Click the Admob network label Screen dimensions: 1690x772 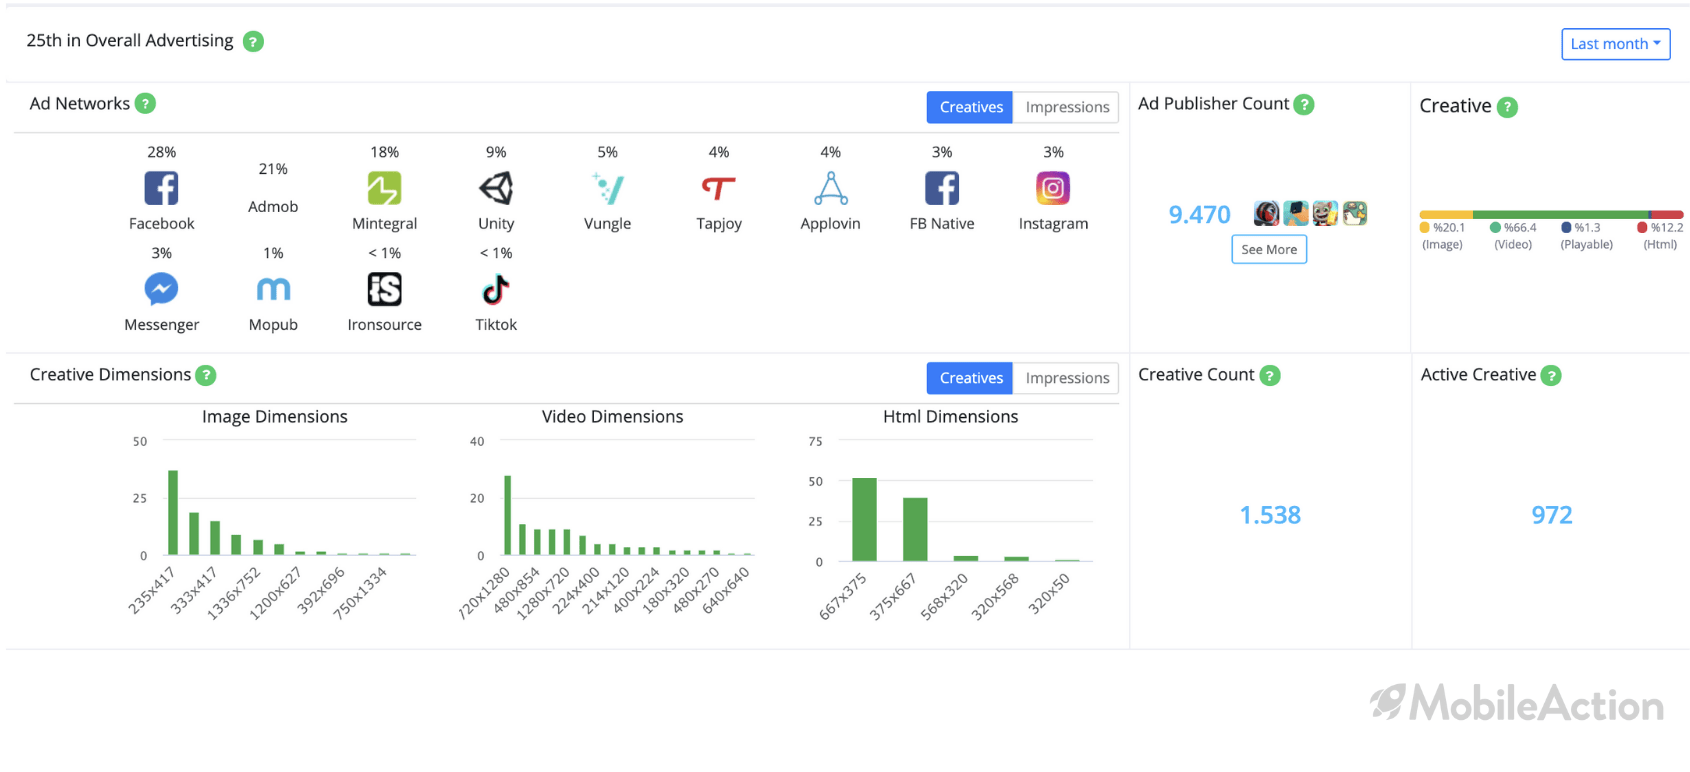[273, 206]
